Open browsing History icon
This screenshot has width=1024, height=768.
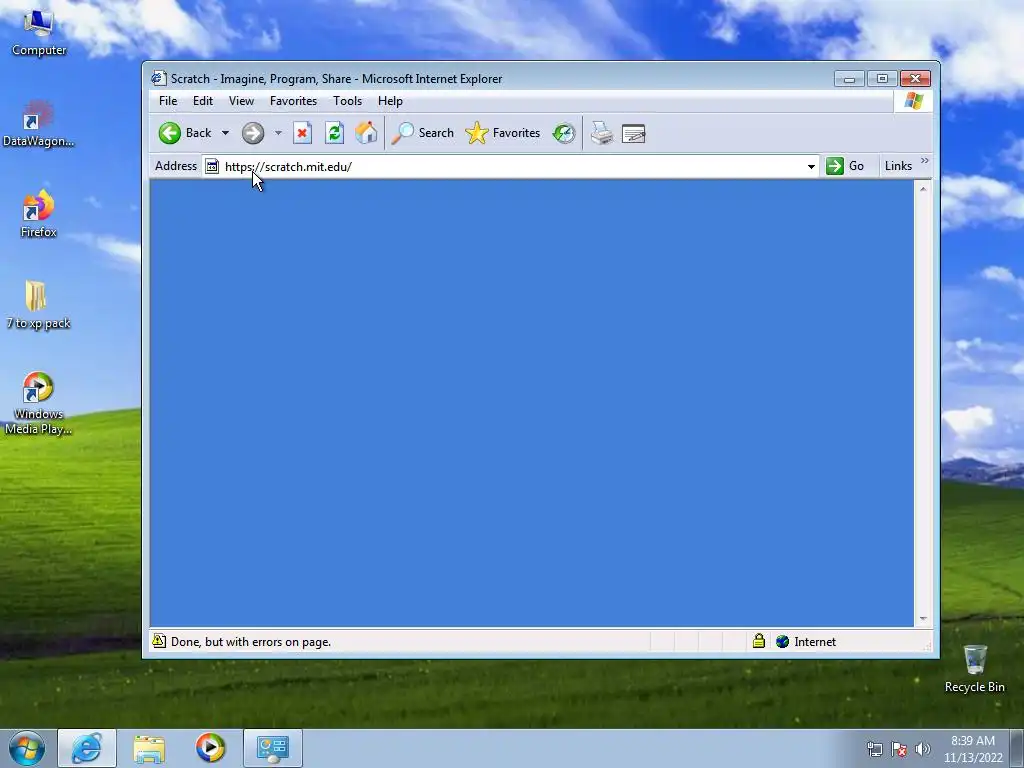coord(564,133)
